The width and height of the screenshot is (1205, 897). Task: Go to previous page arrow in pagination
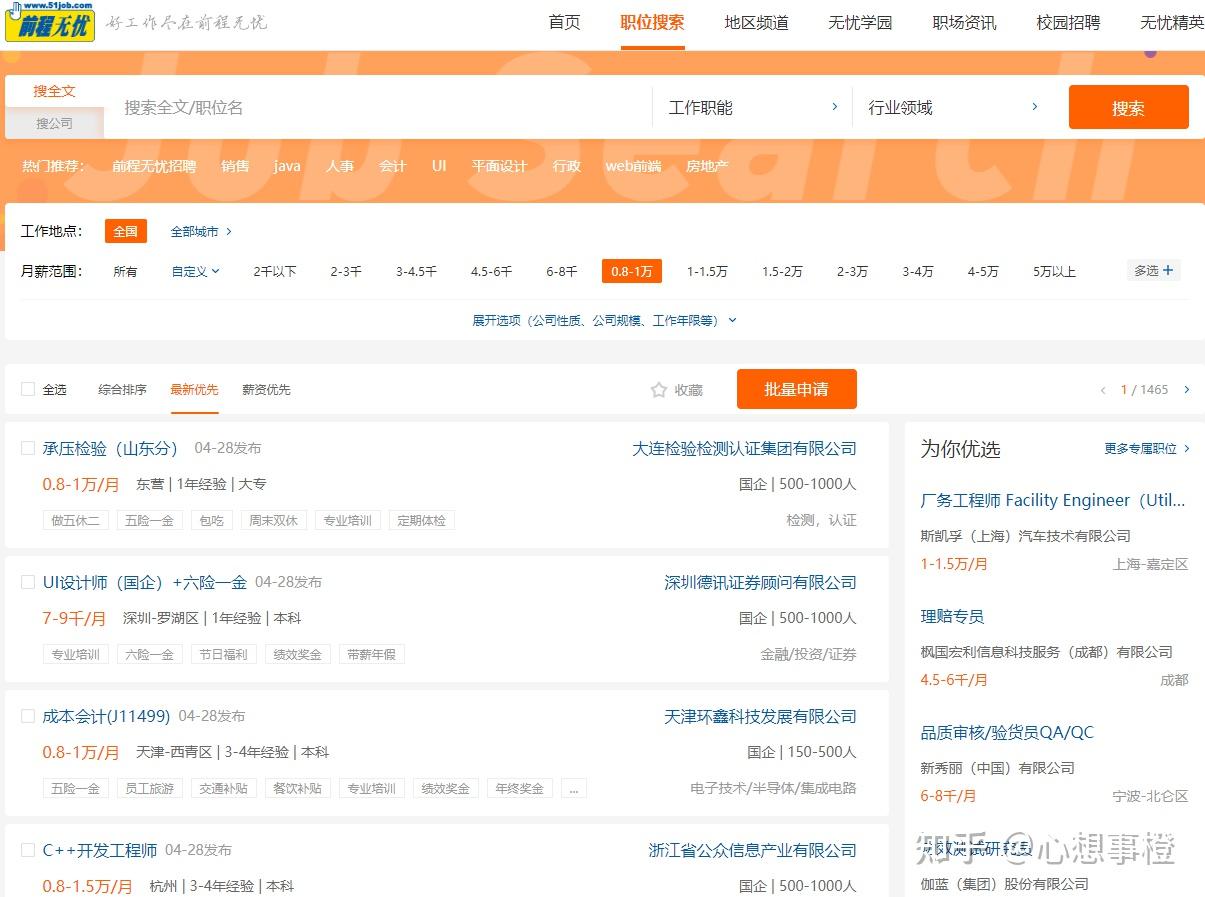1103,390
